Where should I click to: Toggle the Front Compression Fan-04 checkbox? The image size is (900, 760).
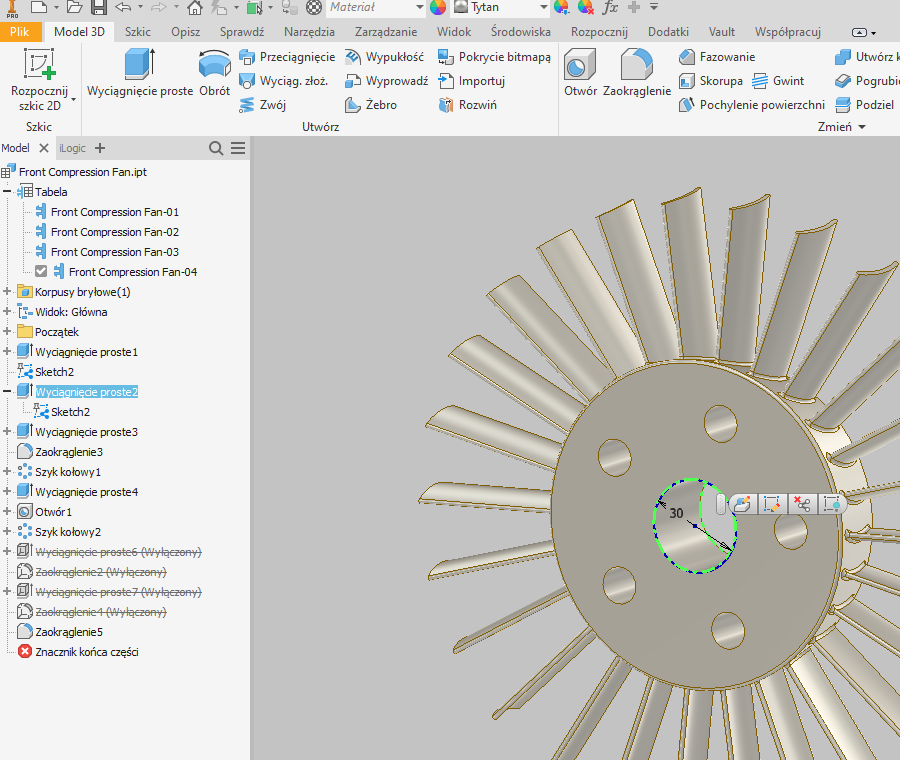click(41, 272)
